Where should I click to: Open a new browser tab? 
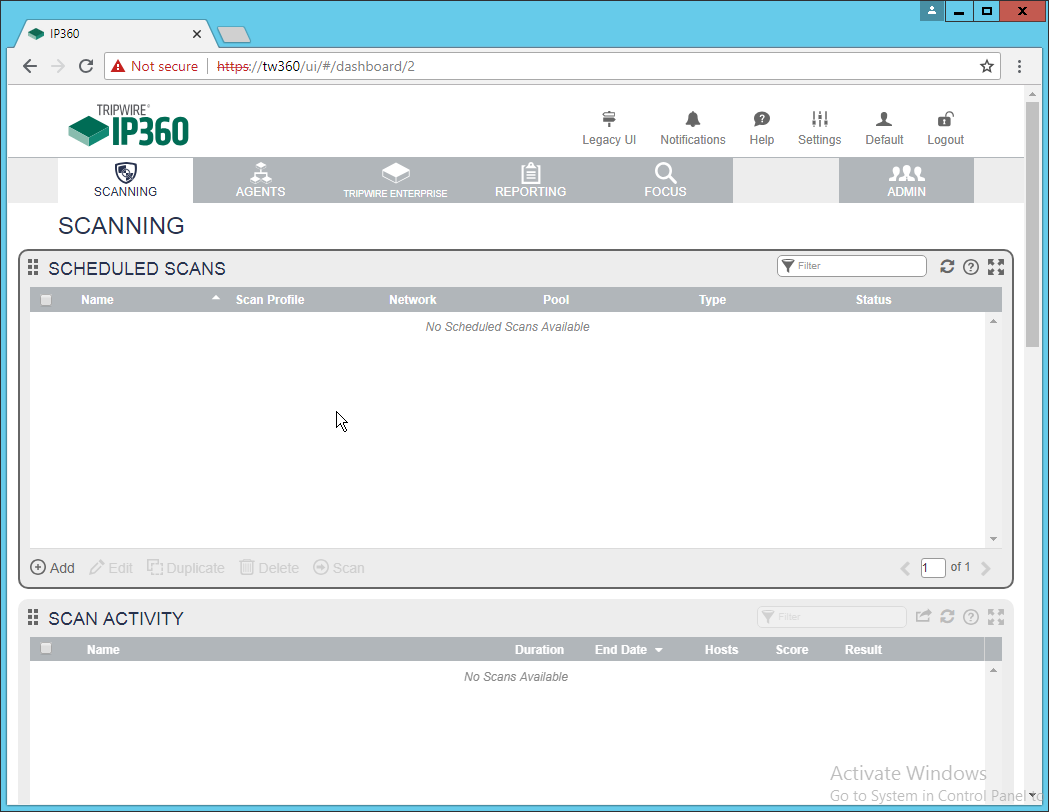click(233, 34)
